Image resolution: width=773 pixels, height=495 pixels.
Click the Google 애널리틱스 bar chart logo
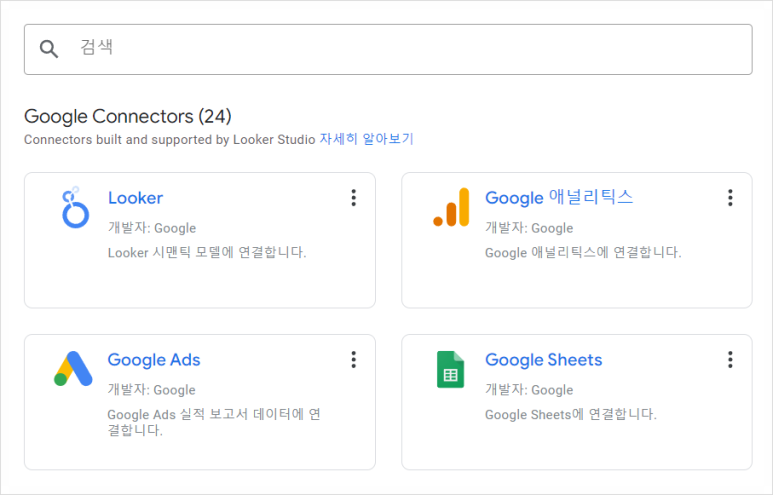coord(451,207)
